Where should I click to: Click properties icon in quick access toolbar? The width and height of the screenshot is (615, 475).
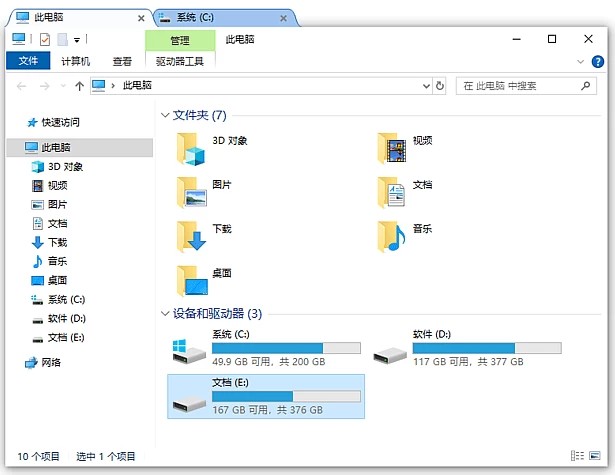tap(43, 39)
